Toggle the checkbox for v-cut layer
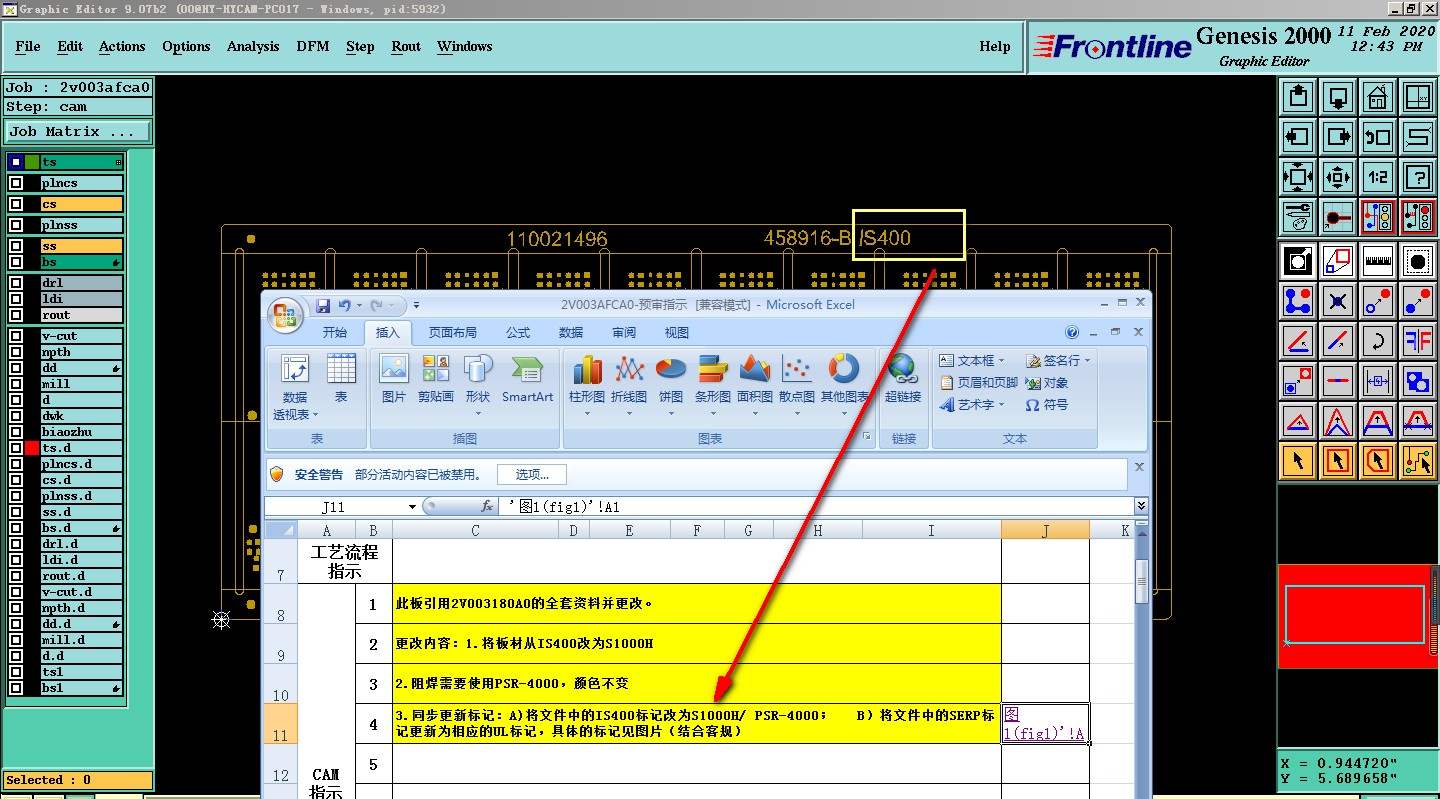The height and width of the screenshot is (799, 1440). (16, 336)
